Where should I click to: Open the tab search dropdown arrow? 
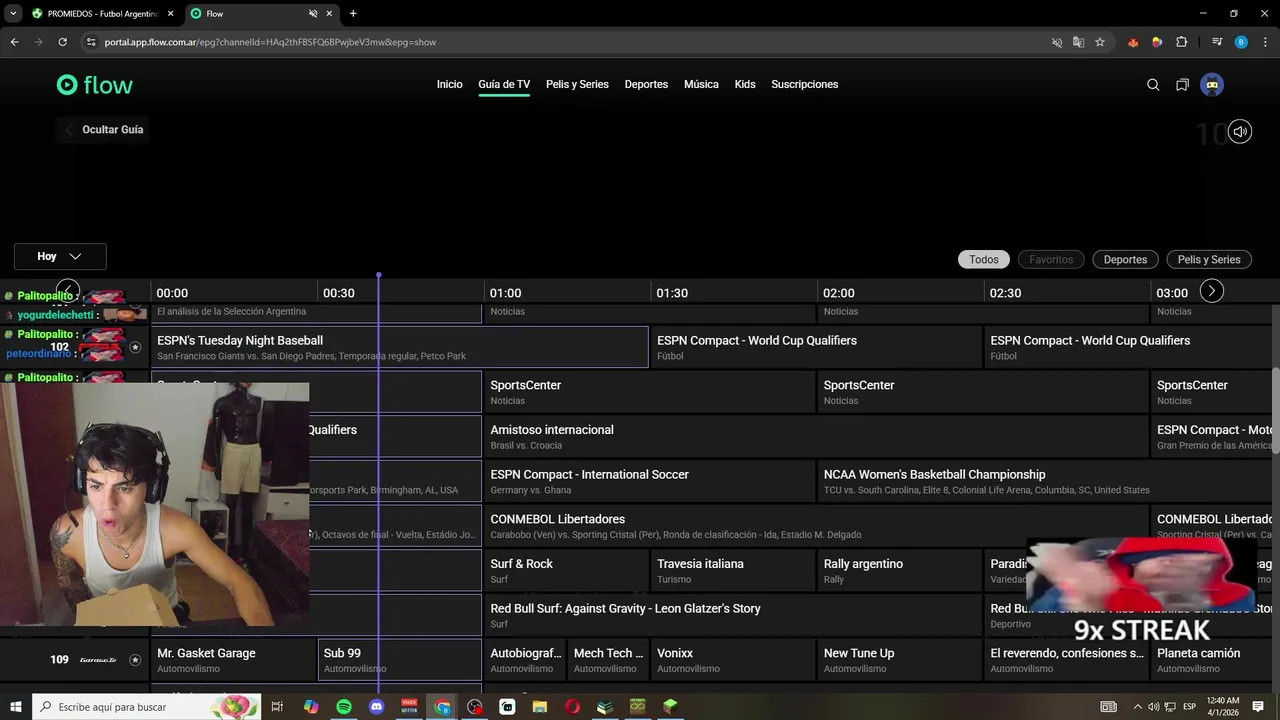click(13, 14)
